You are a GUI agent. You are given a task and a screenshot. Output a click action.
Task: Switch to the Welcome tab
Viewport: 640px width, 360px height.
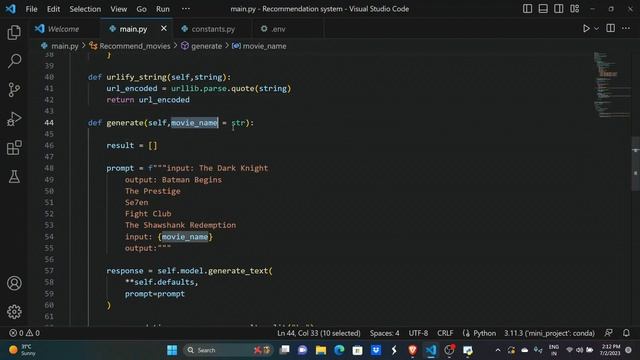coord(63,29)
